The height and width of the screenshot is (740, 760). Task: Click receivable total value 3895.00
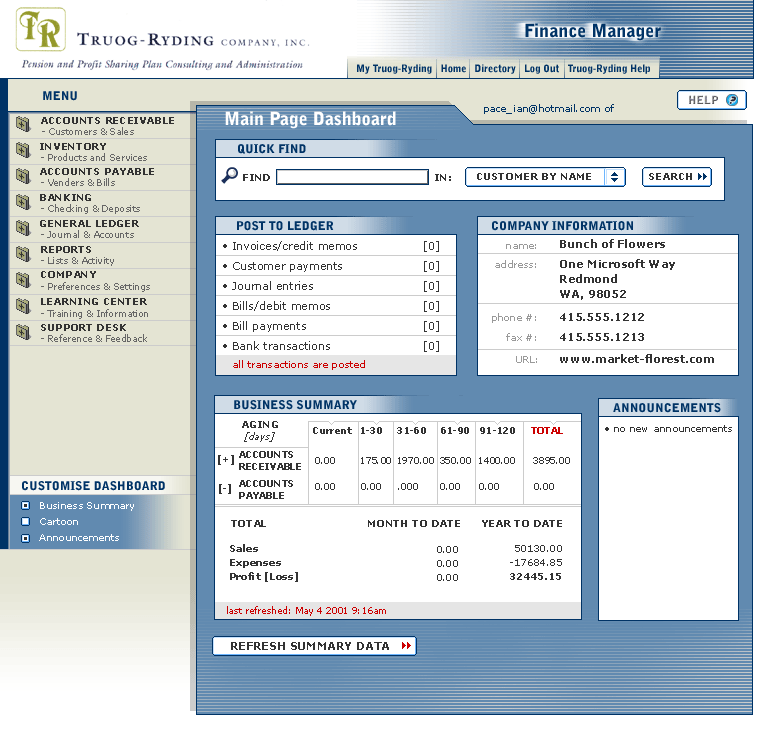click(x=551, y=460)
